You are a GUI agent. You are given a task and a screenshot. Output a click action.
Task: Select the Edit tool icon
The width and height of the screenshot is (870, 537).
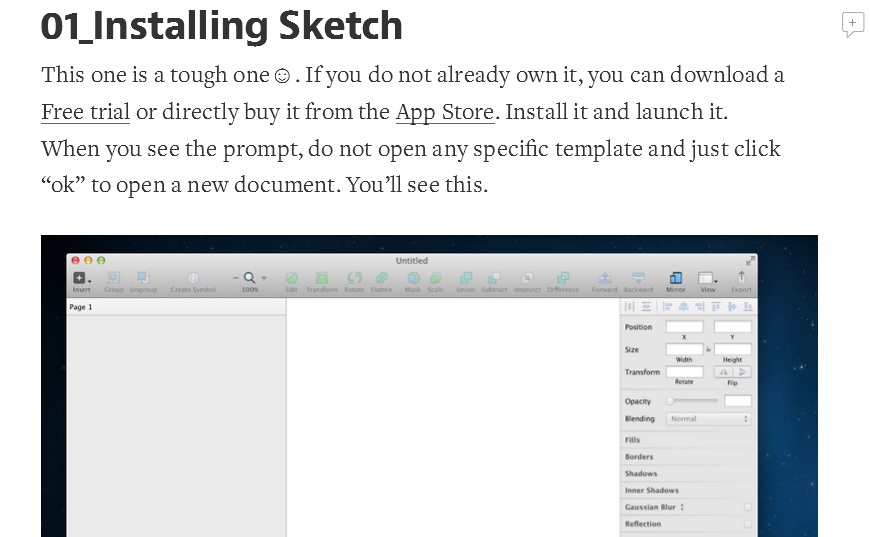click(x=291, y=278)
